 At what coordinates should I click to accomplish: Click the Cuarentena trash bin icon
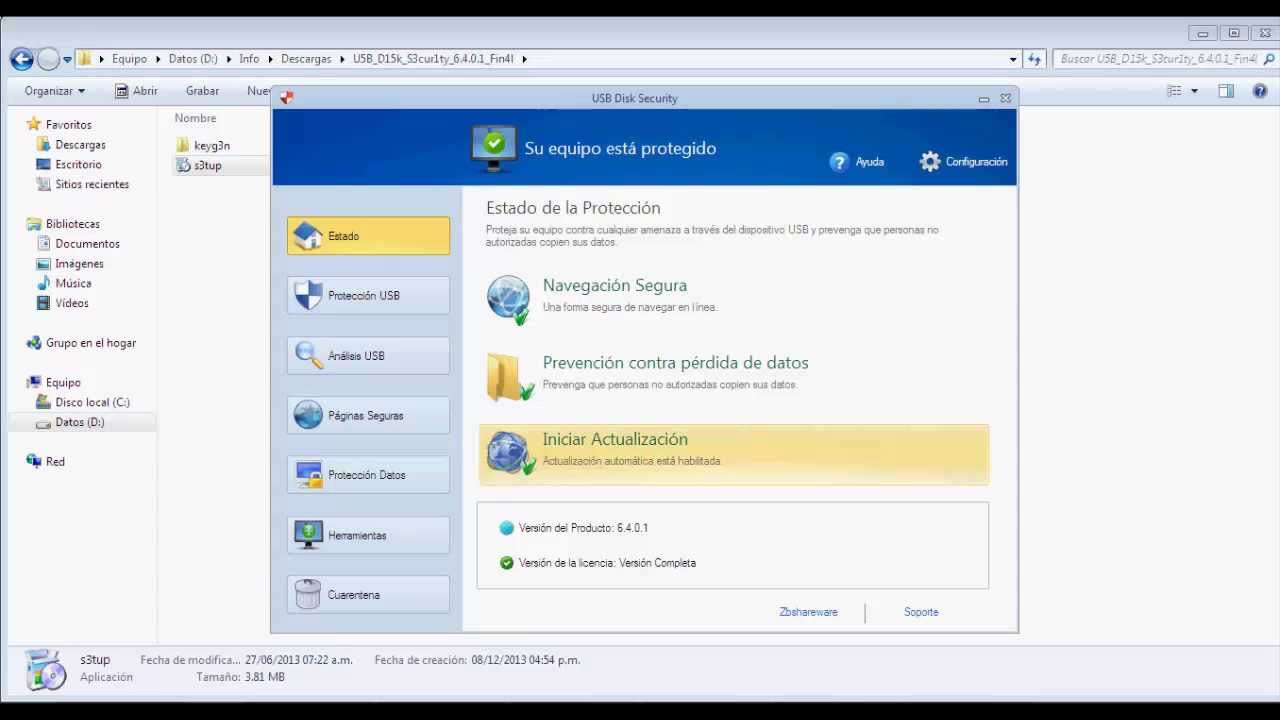coord(308,595)
